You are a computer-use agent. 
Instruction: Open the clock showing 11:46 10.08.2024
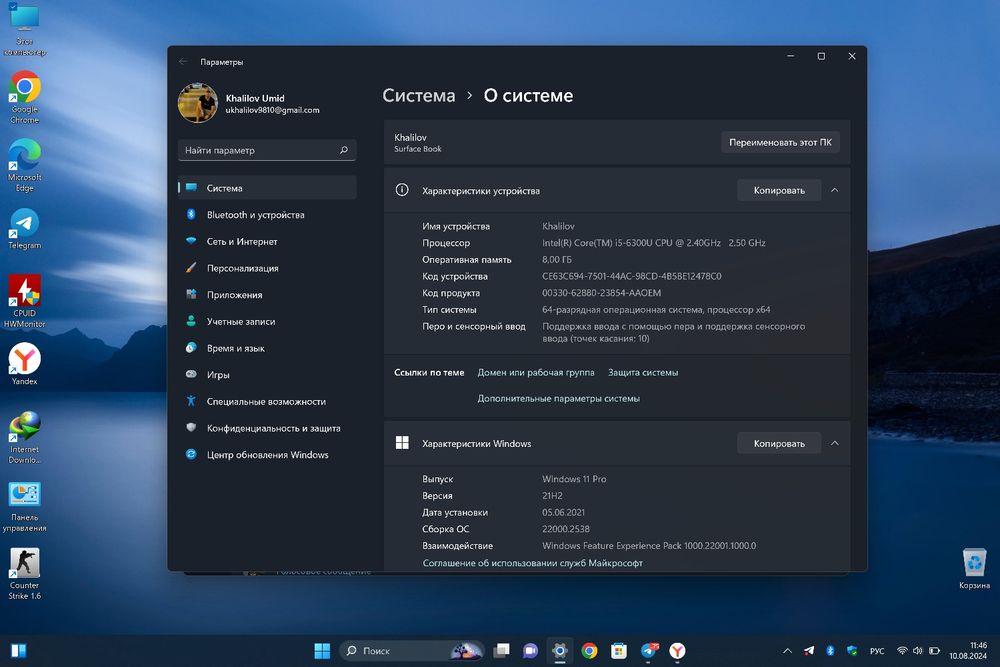(x=967, y=651)
